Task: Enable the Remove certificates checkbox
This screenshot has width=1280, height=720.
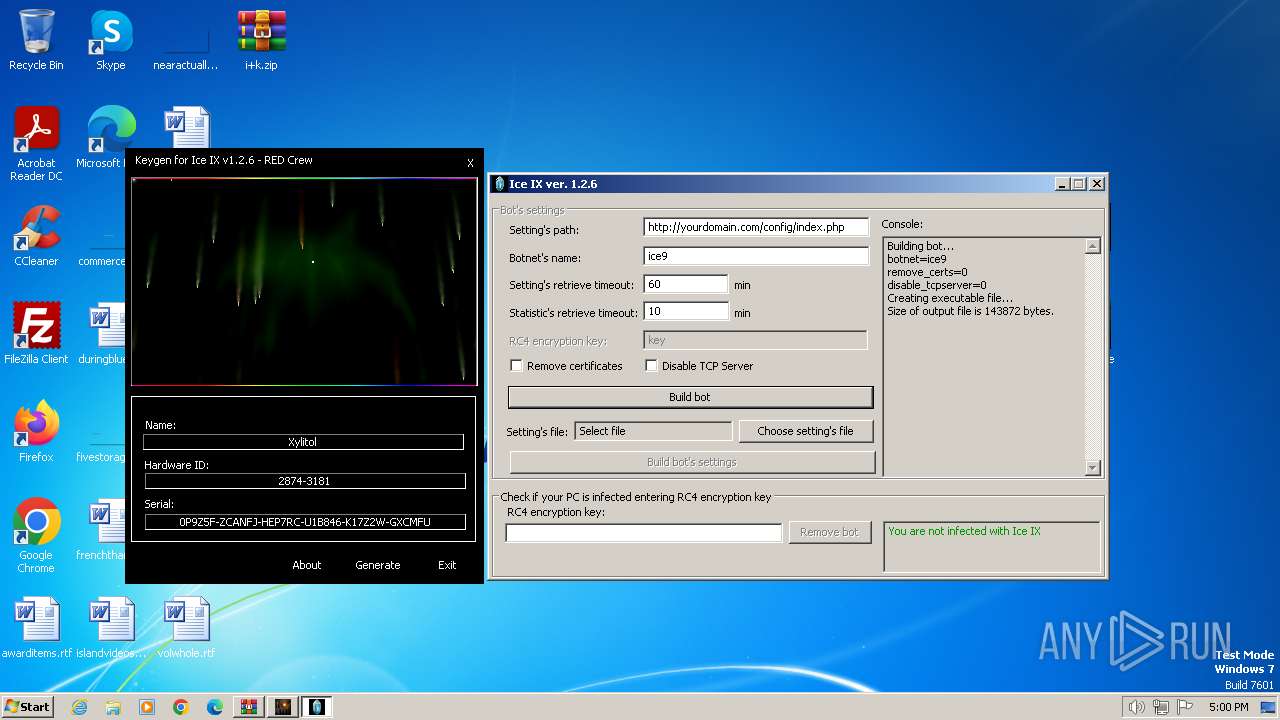Action: pos(516,366)
